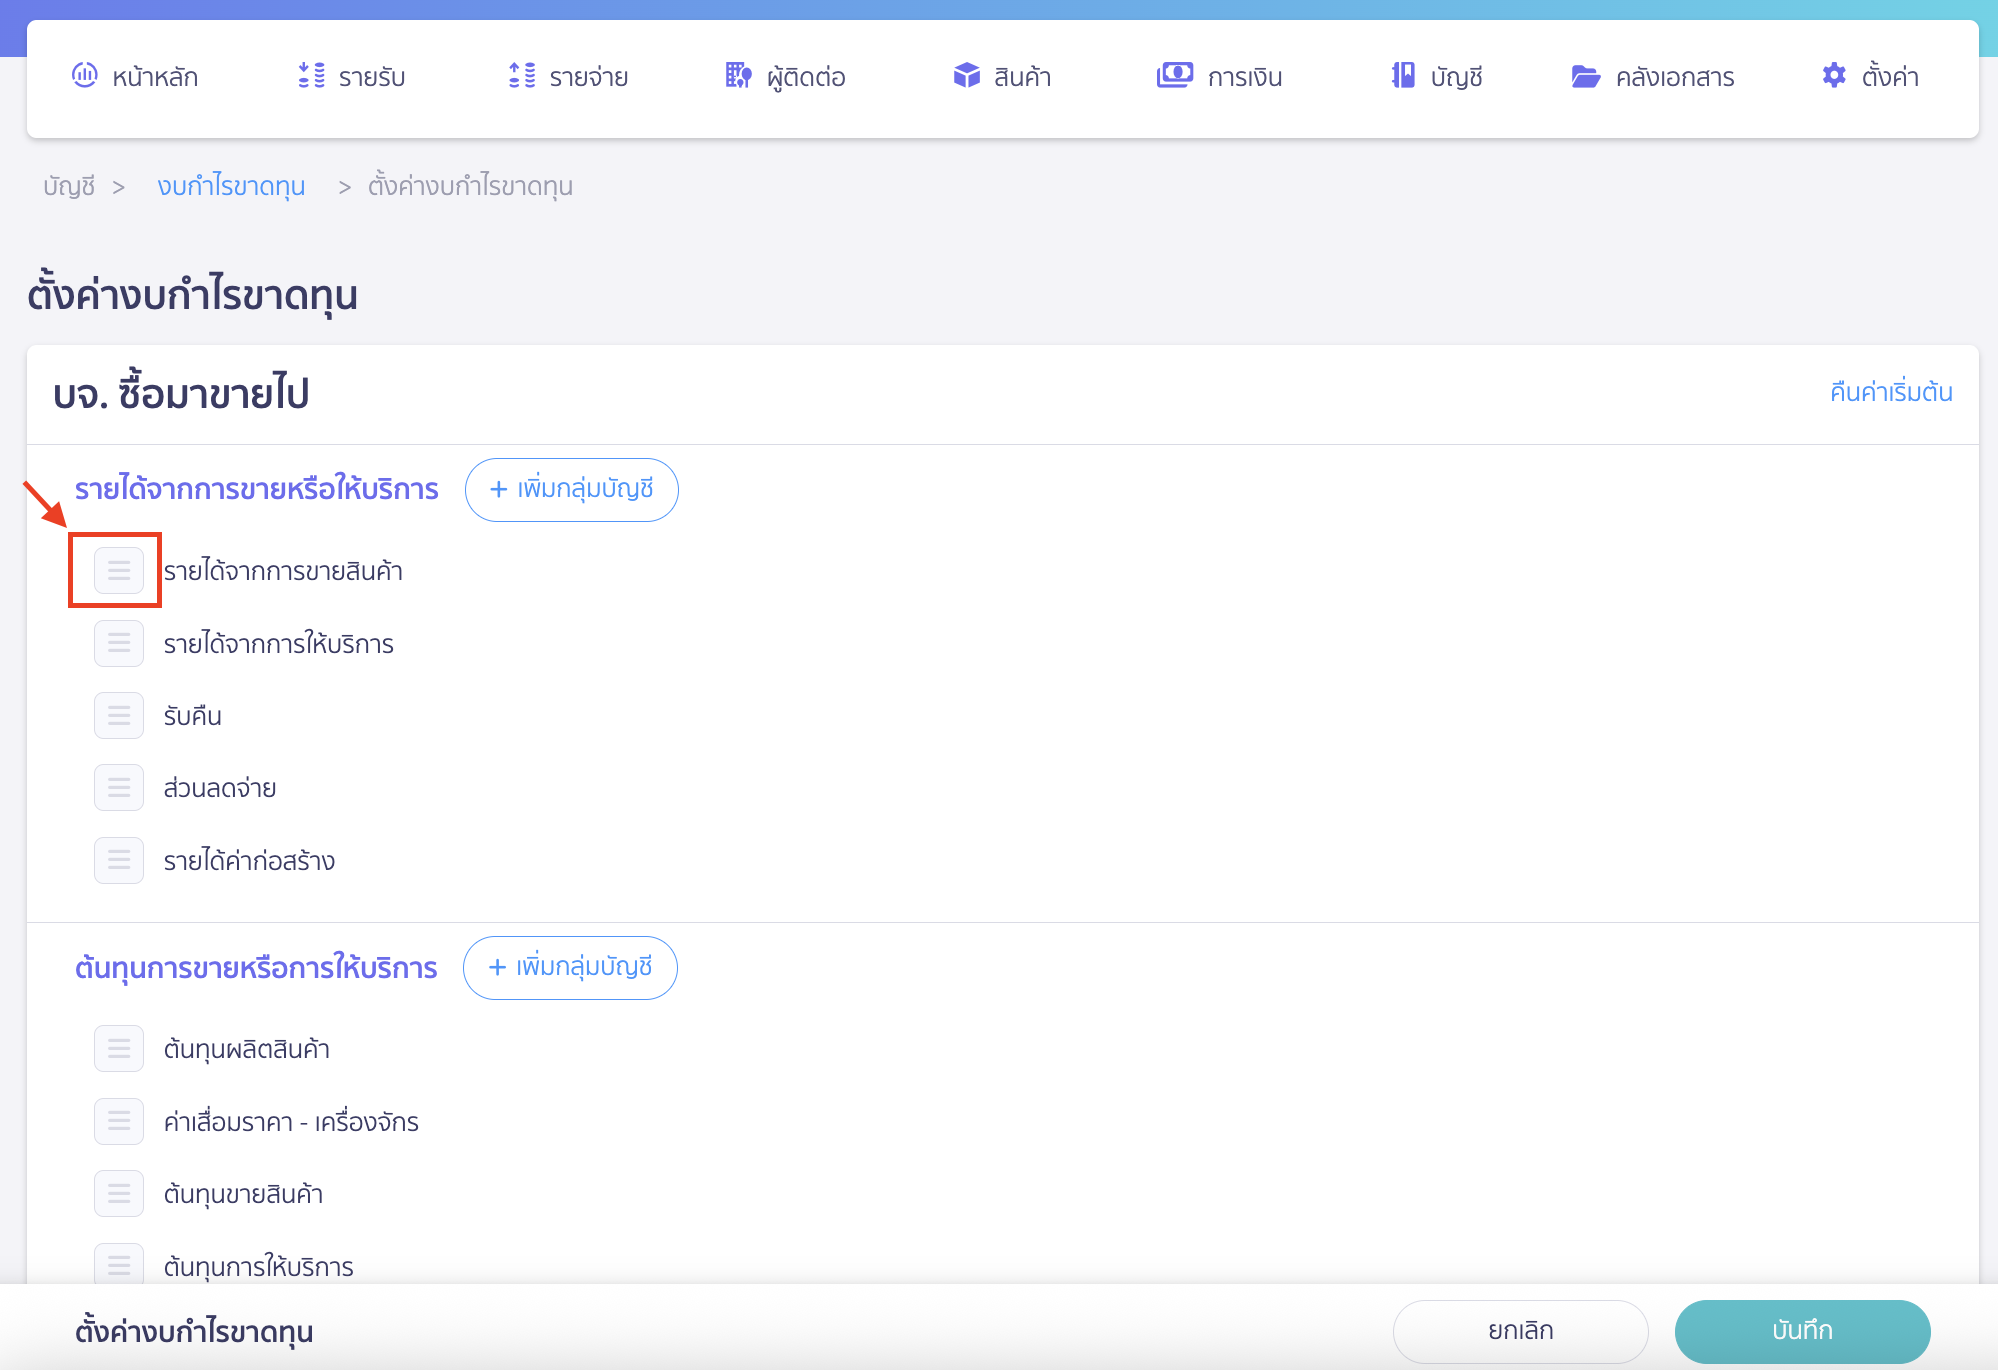Click drag handle for ต้นทุนผลิตสินค้า
This screenshot has width=1998, height=1370.
coord(119,1049)
